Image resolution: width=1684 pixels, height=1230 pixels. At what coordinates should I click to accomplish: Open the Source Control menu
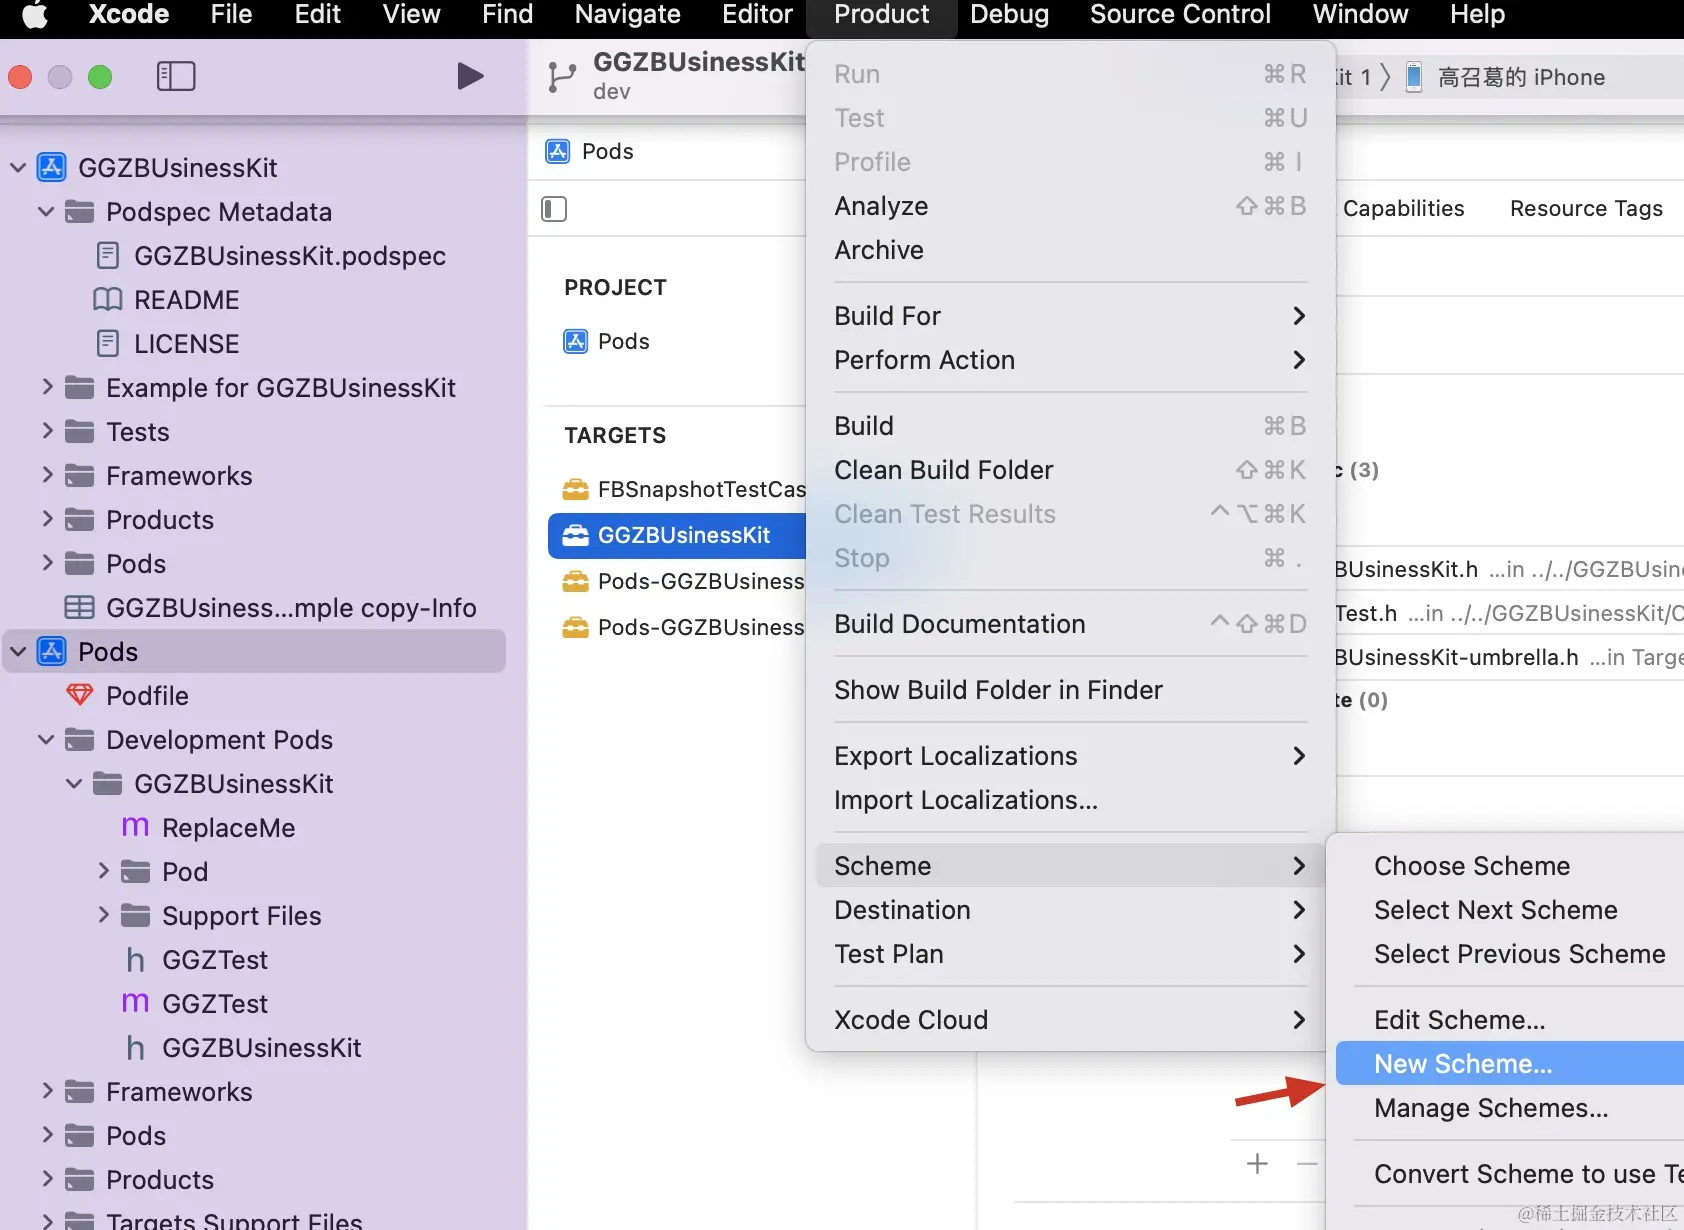point(1180,15)
